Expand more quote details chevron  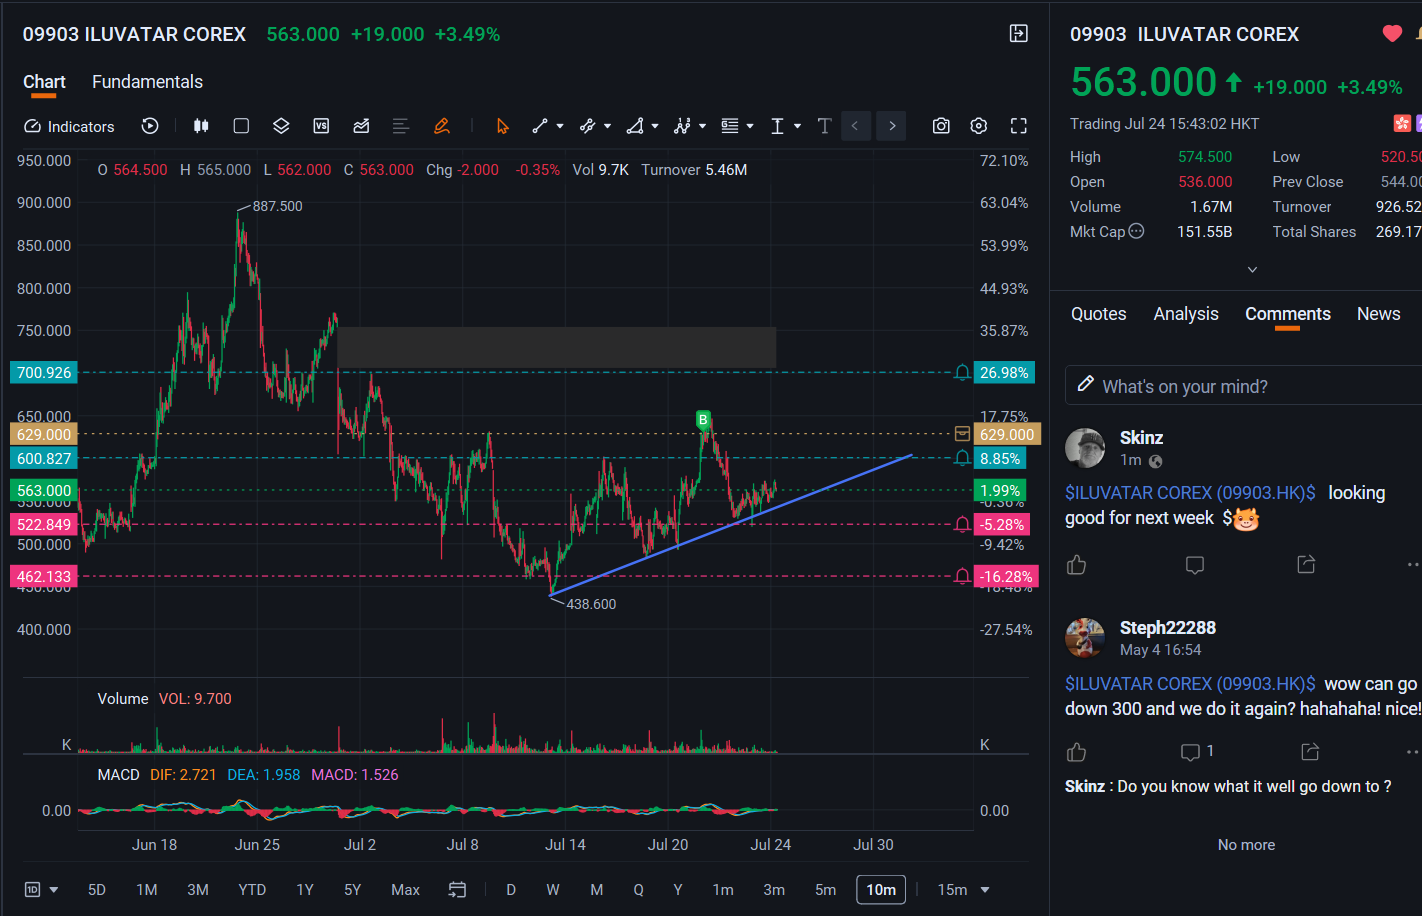(x=1252, y=269)
